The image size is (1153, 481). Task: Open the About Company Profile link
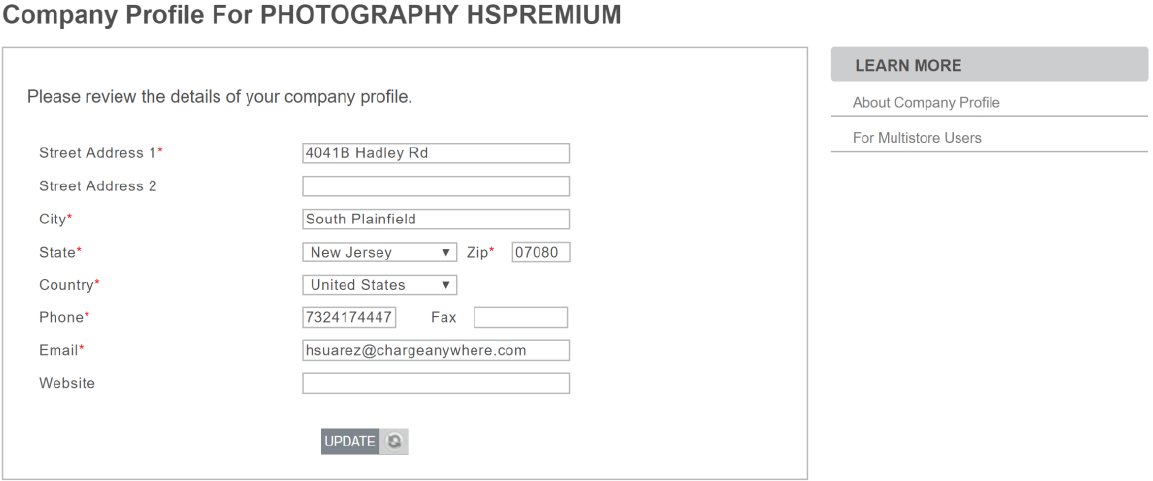click(926, 103)
